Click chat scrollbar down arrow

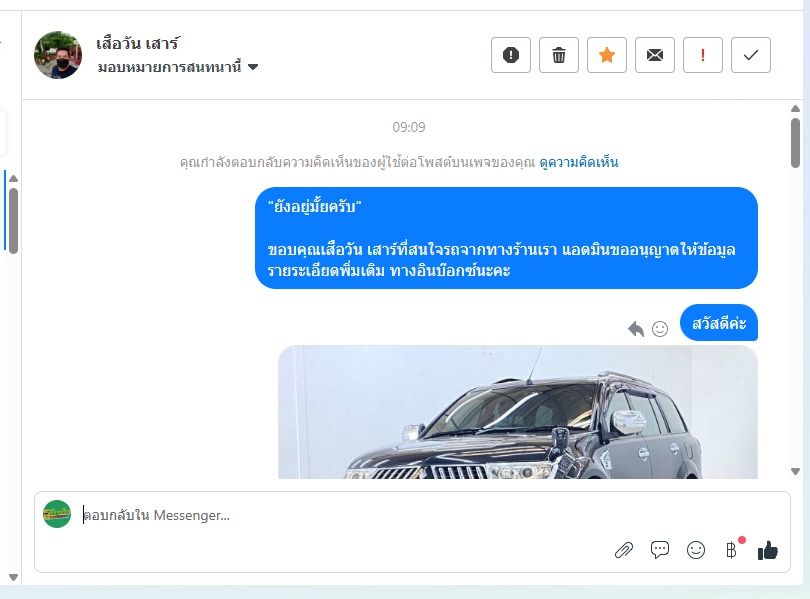[796, 471]
